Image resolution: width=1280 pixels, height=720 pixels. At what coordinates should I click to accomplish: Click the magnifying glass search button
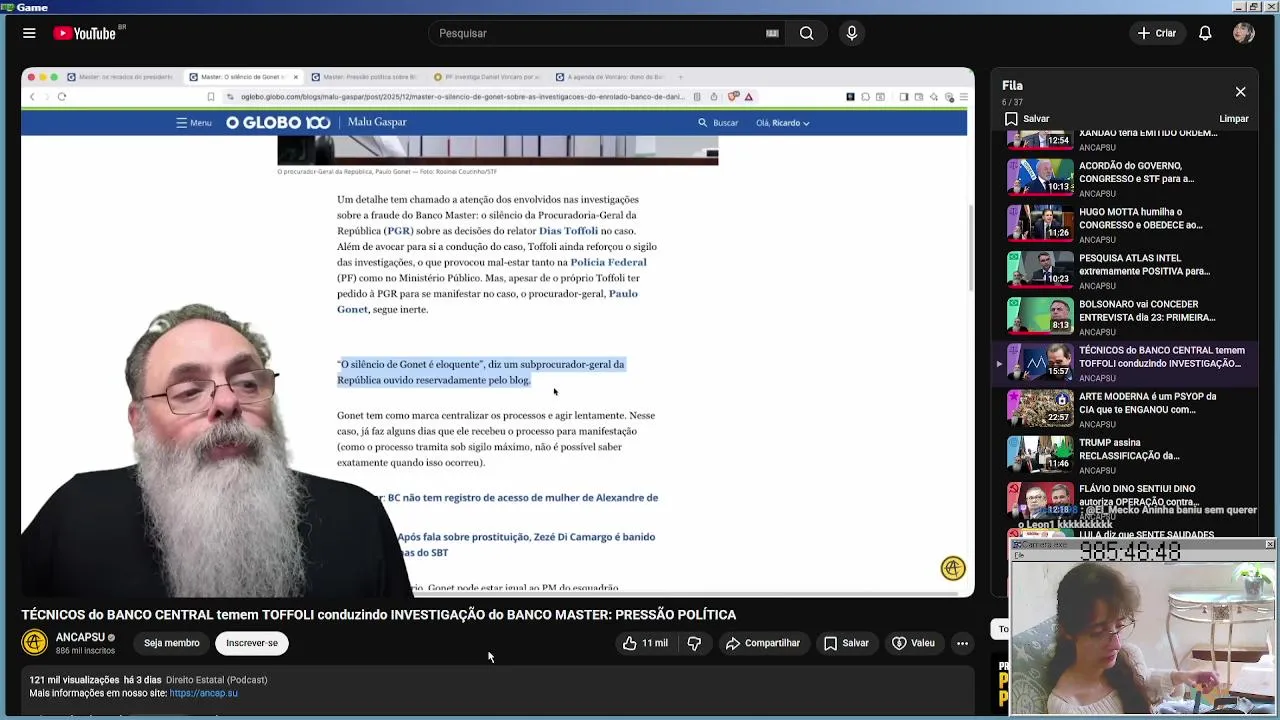pos(807,33)
